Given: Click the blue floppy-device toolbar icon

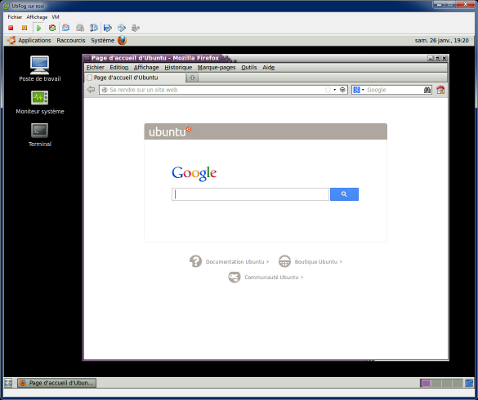Looking at the screenshot, I should coord(108,28).
